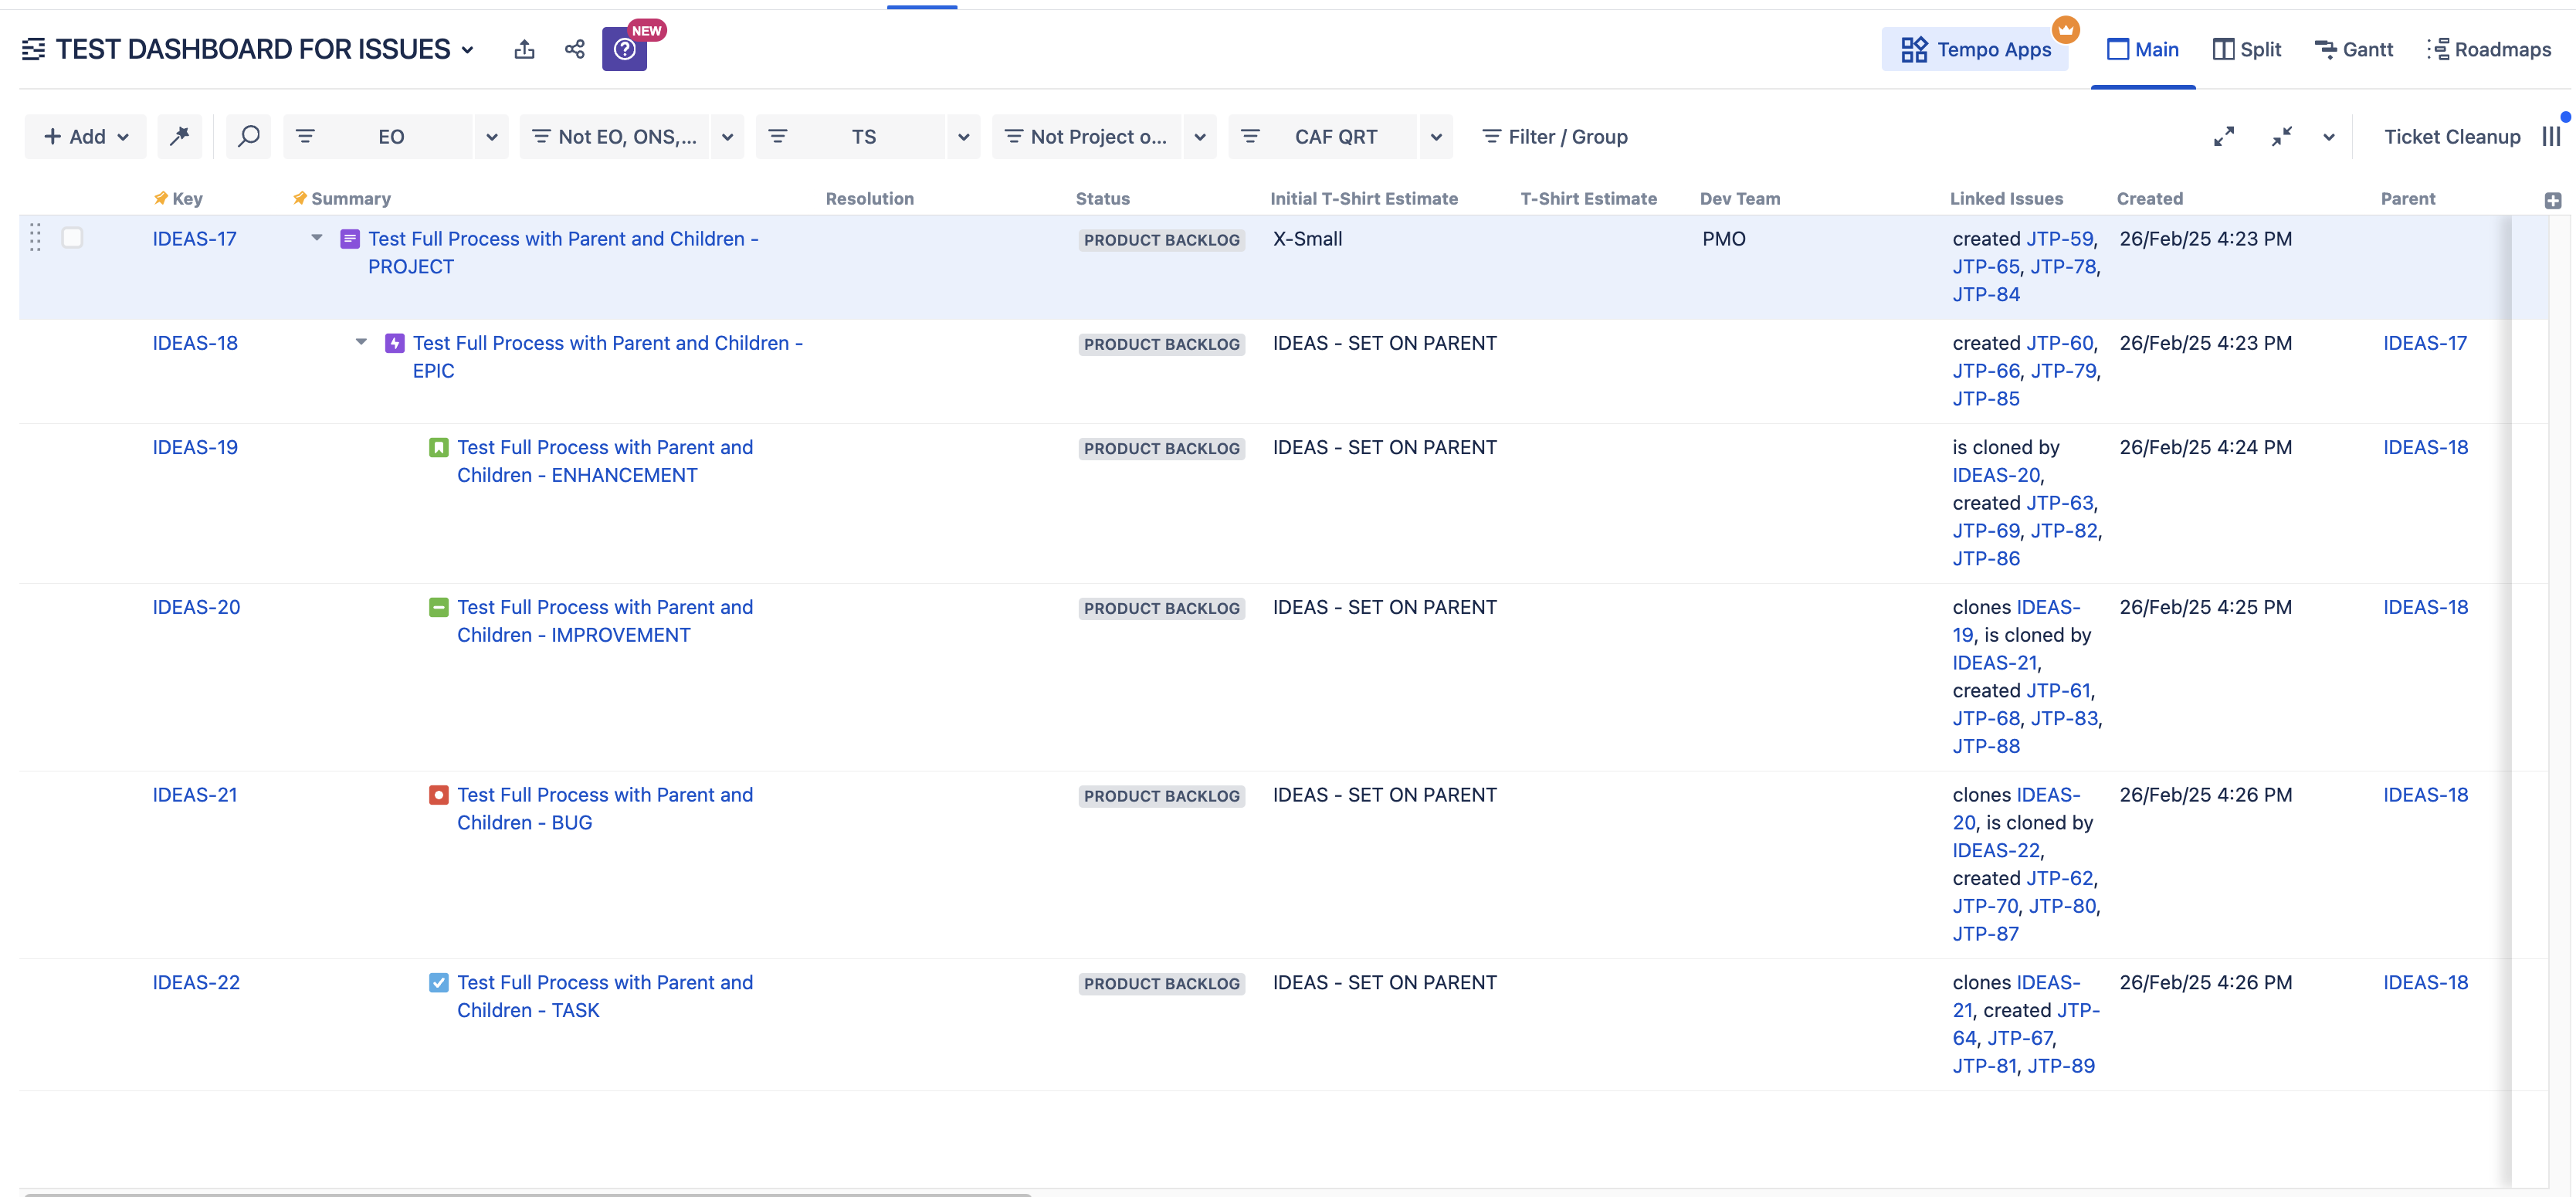Open linked issue JTP-59
Image resolution: width=2576 pixels, height=1197 pixels.
pos(2059,239)
